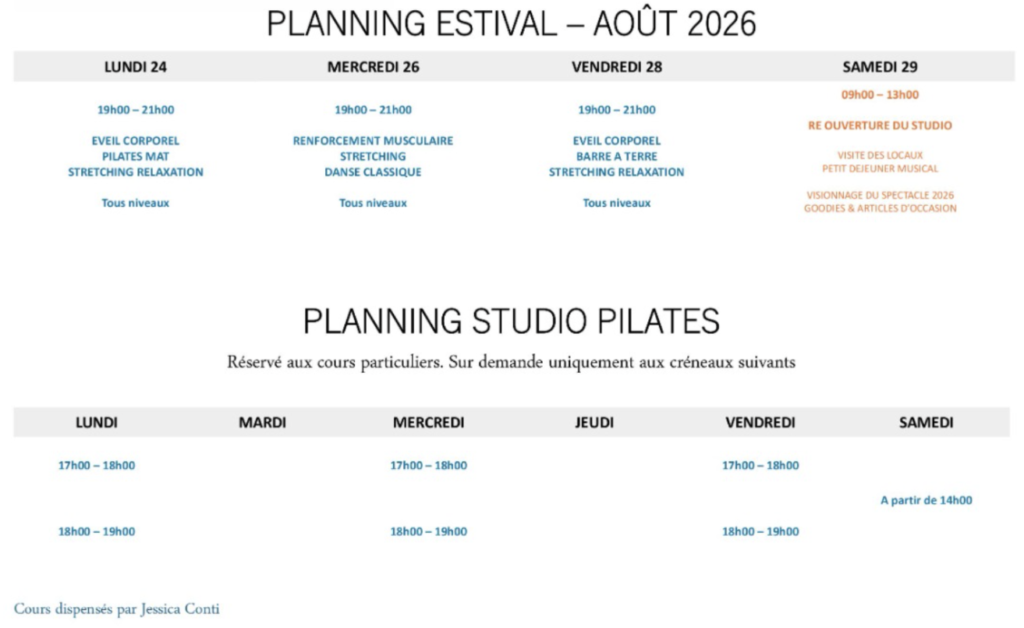Viewport: 1024px width, 628px height.
Task: Click RENFORCEMENT MUSCULAIRE class label
Action: click(x=373, y=141)
